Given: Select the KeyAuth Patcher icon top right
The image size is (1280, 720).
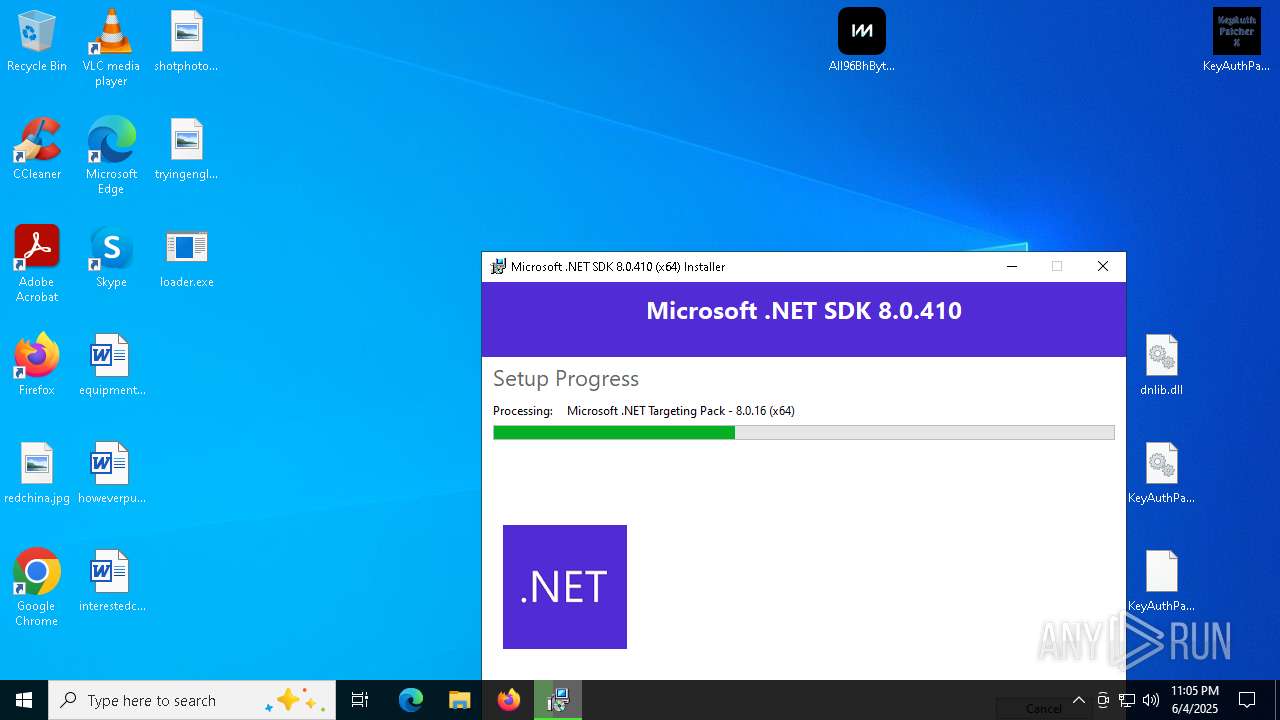Looking at the screenshot, I should (1236, 42).
